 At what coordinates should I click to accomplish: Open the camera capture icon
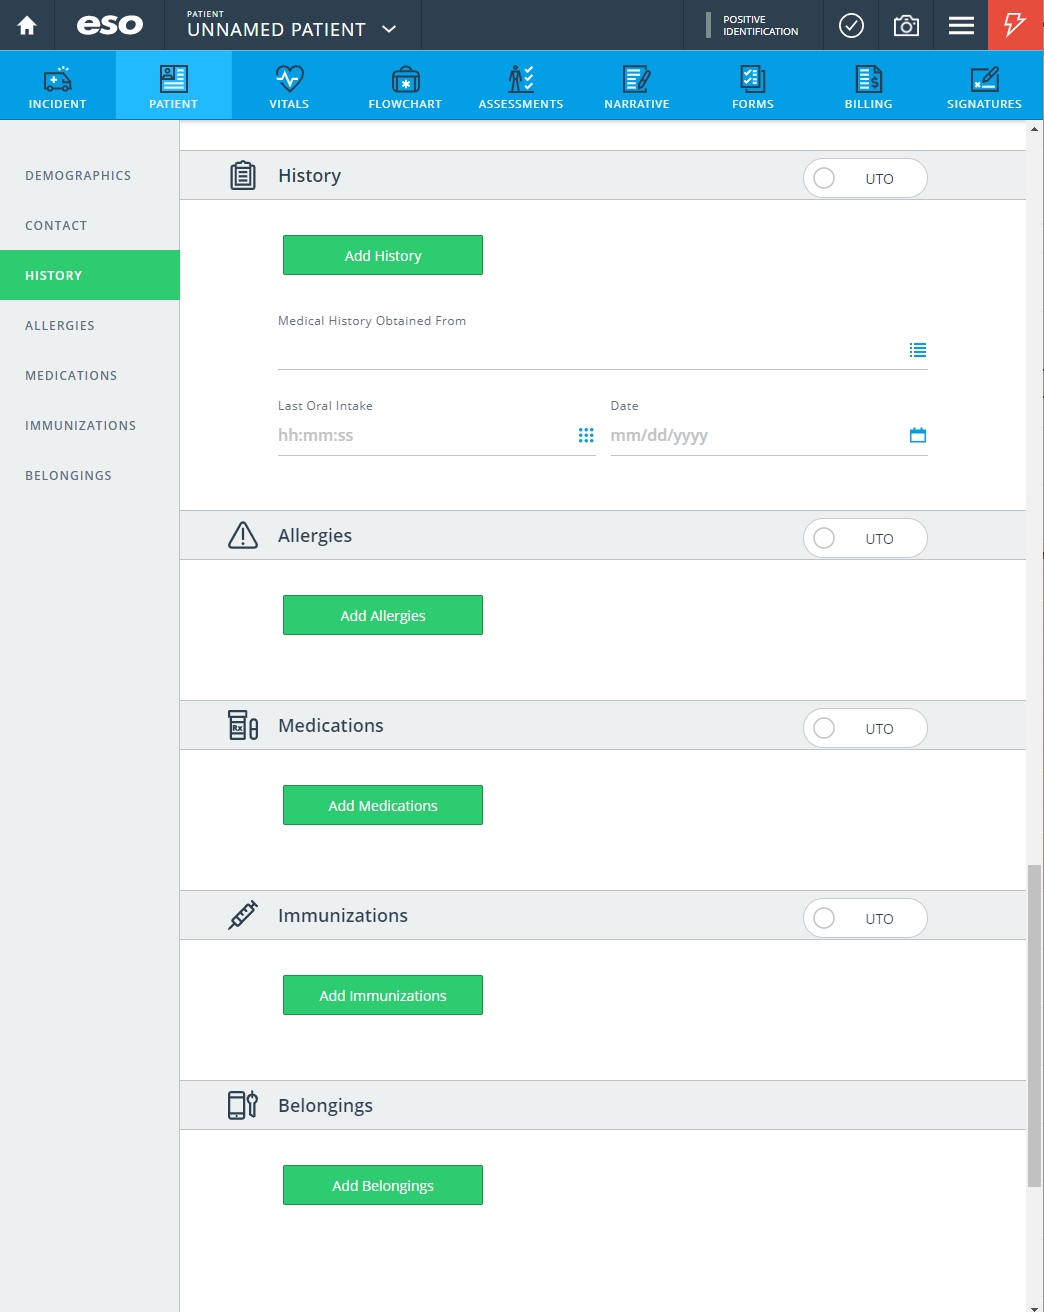(906, 25)
